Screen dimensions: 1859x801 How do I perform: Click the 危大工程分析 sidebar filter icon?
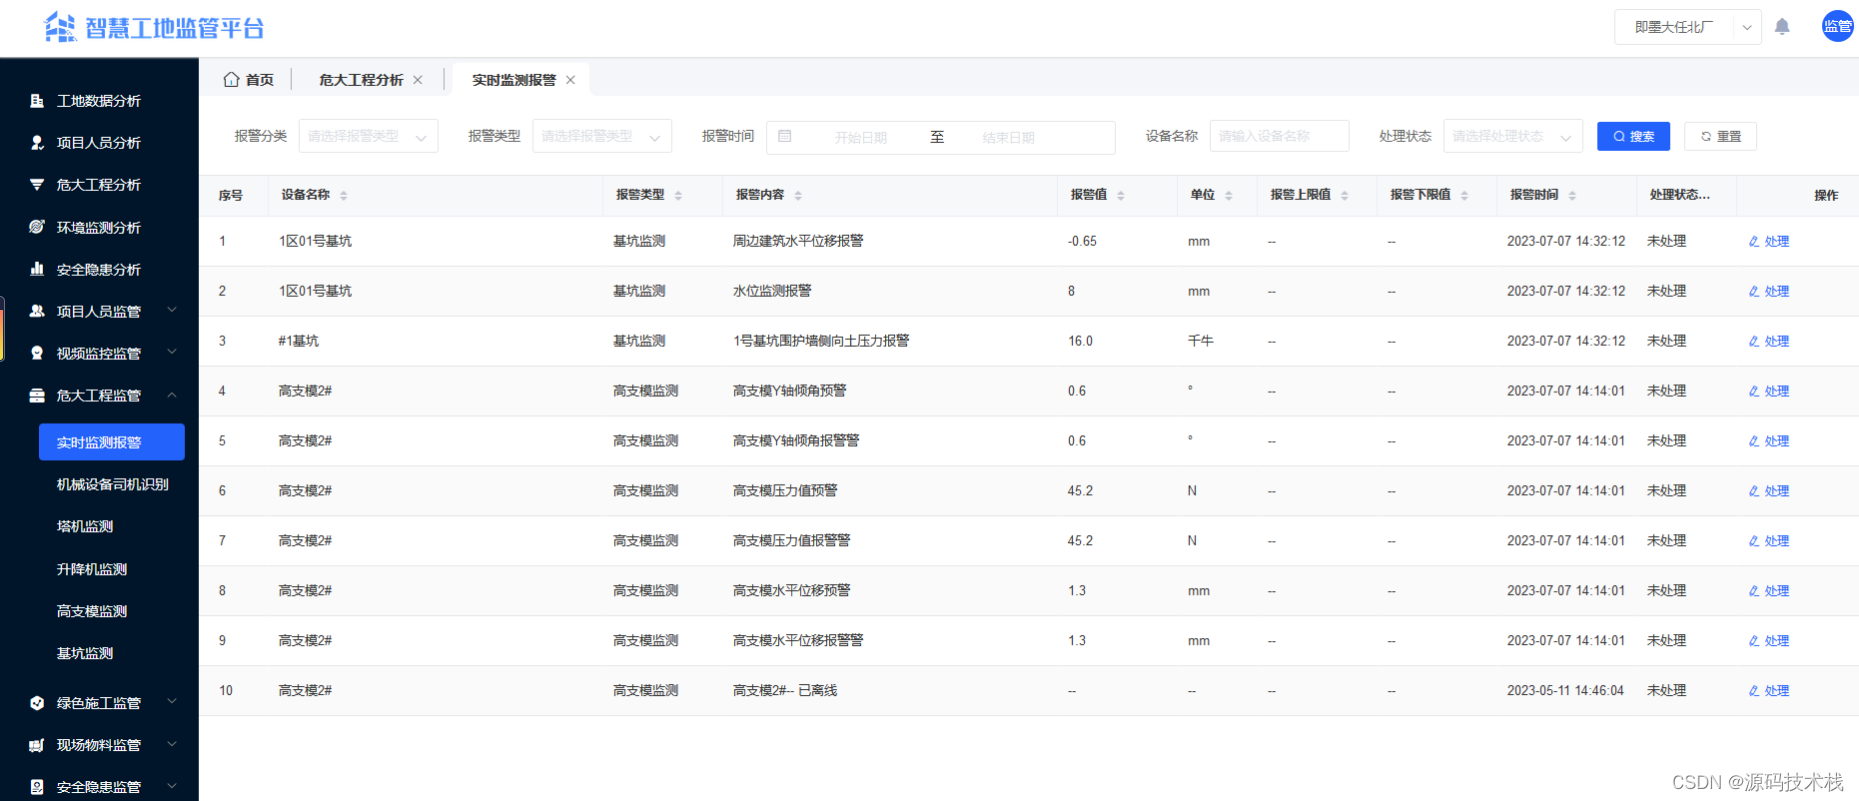pos(37,185)
